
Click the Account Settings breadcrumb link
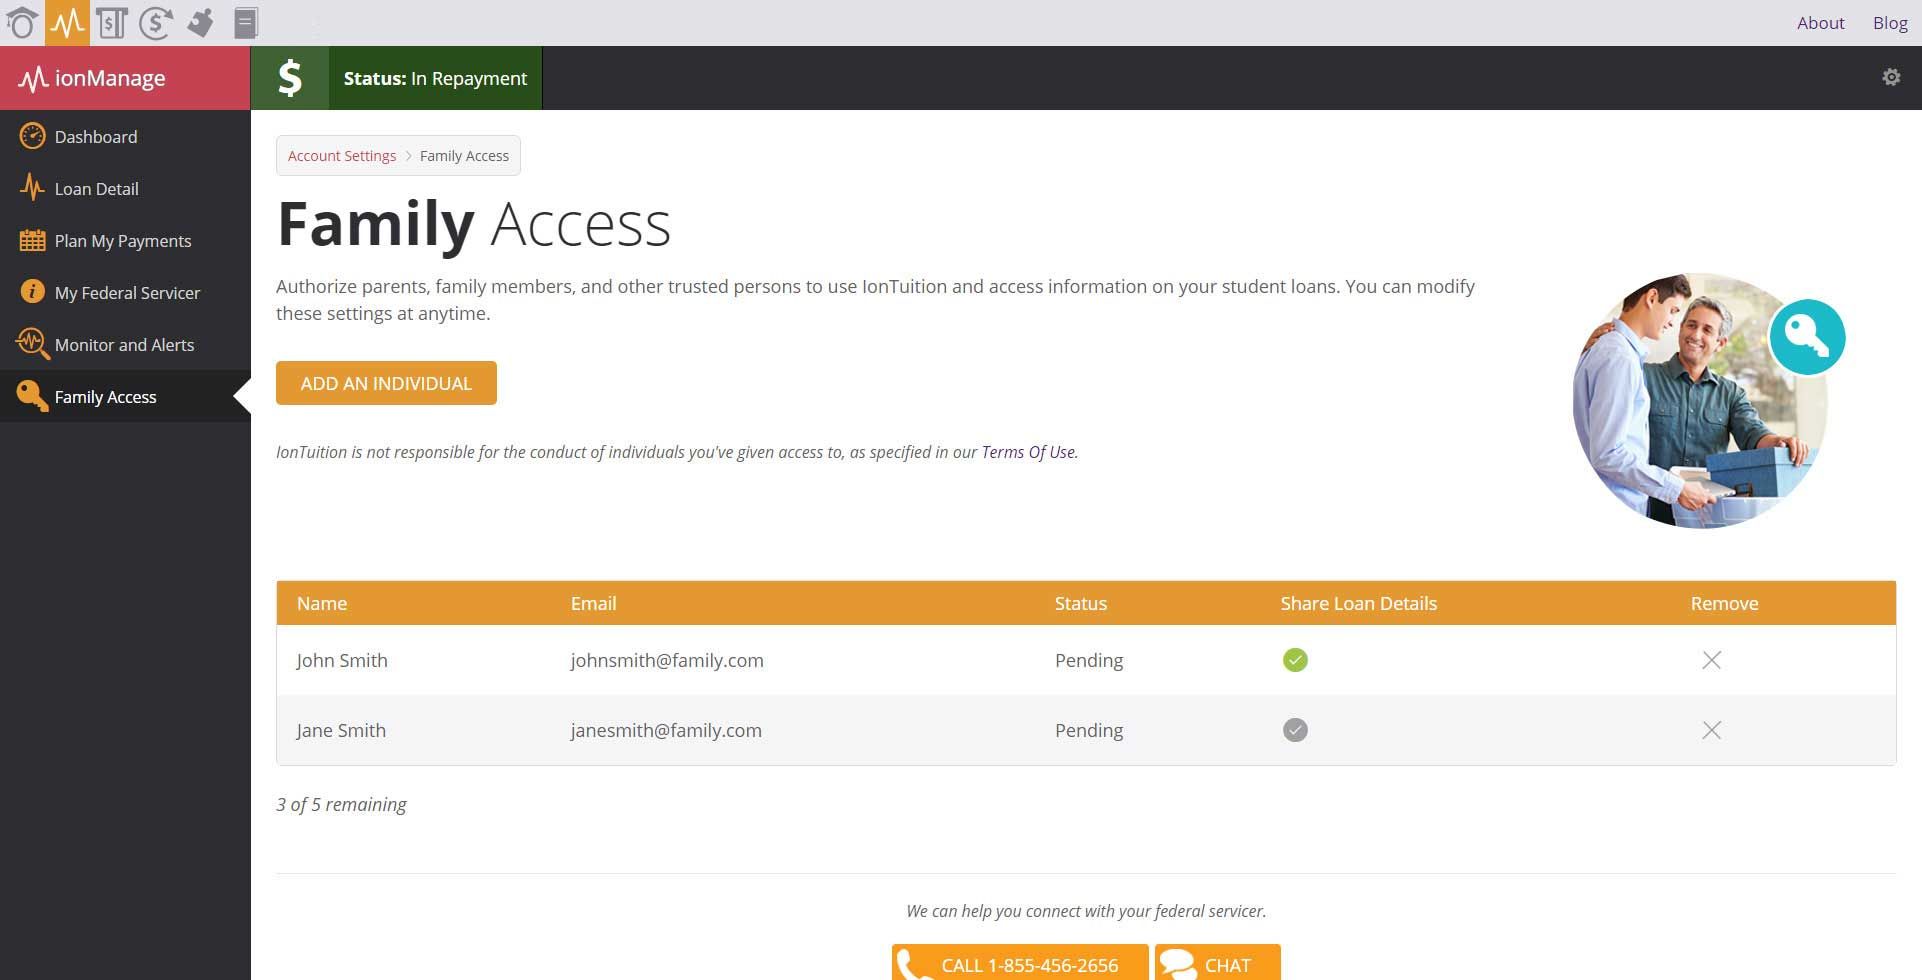pos(342,156)
